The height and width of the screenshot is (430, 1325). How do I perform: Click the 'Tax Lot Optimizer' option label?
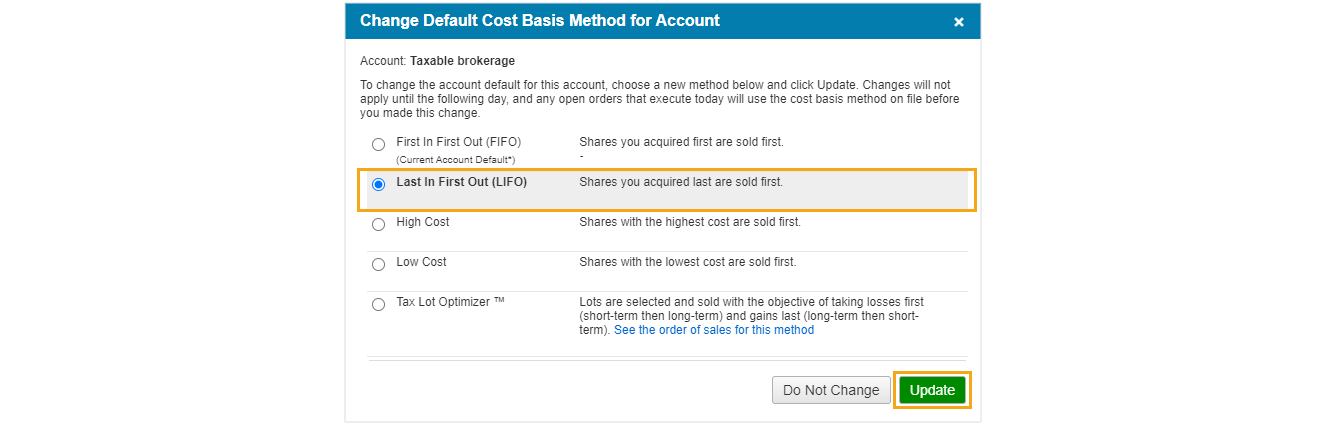[450, 302]
